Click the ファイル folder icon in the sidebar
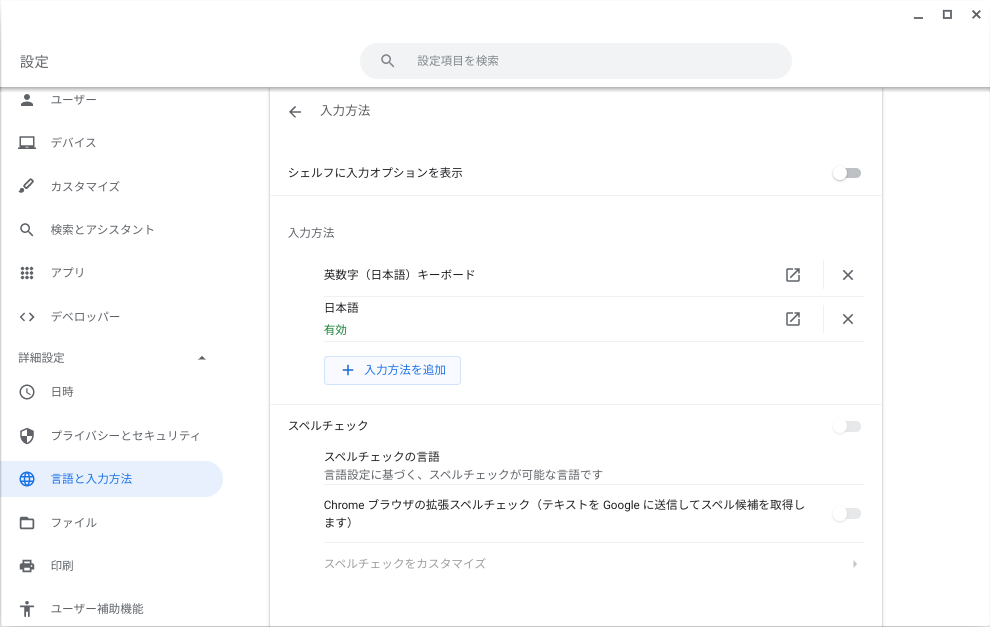The width and height of the screenshot is (990, 627). (27, 523)
